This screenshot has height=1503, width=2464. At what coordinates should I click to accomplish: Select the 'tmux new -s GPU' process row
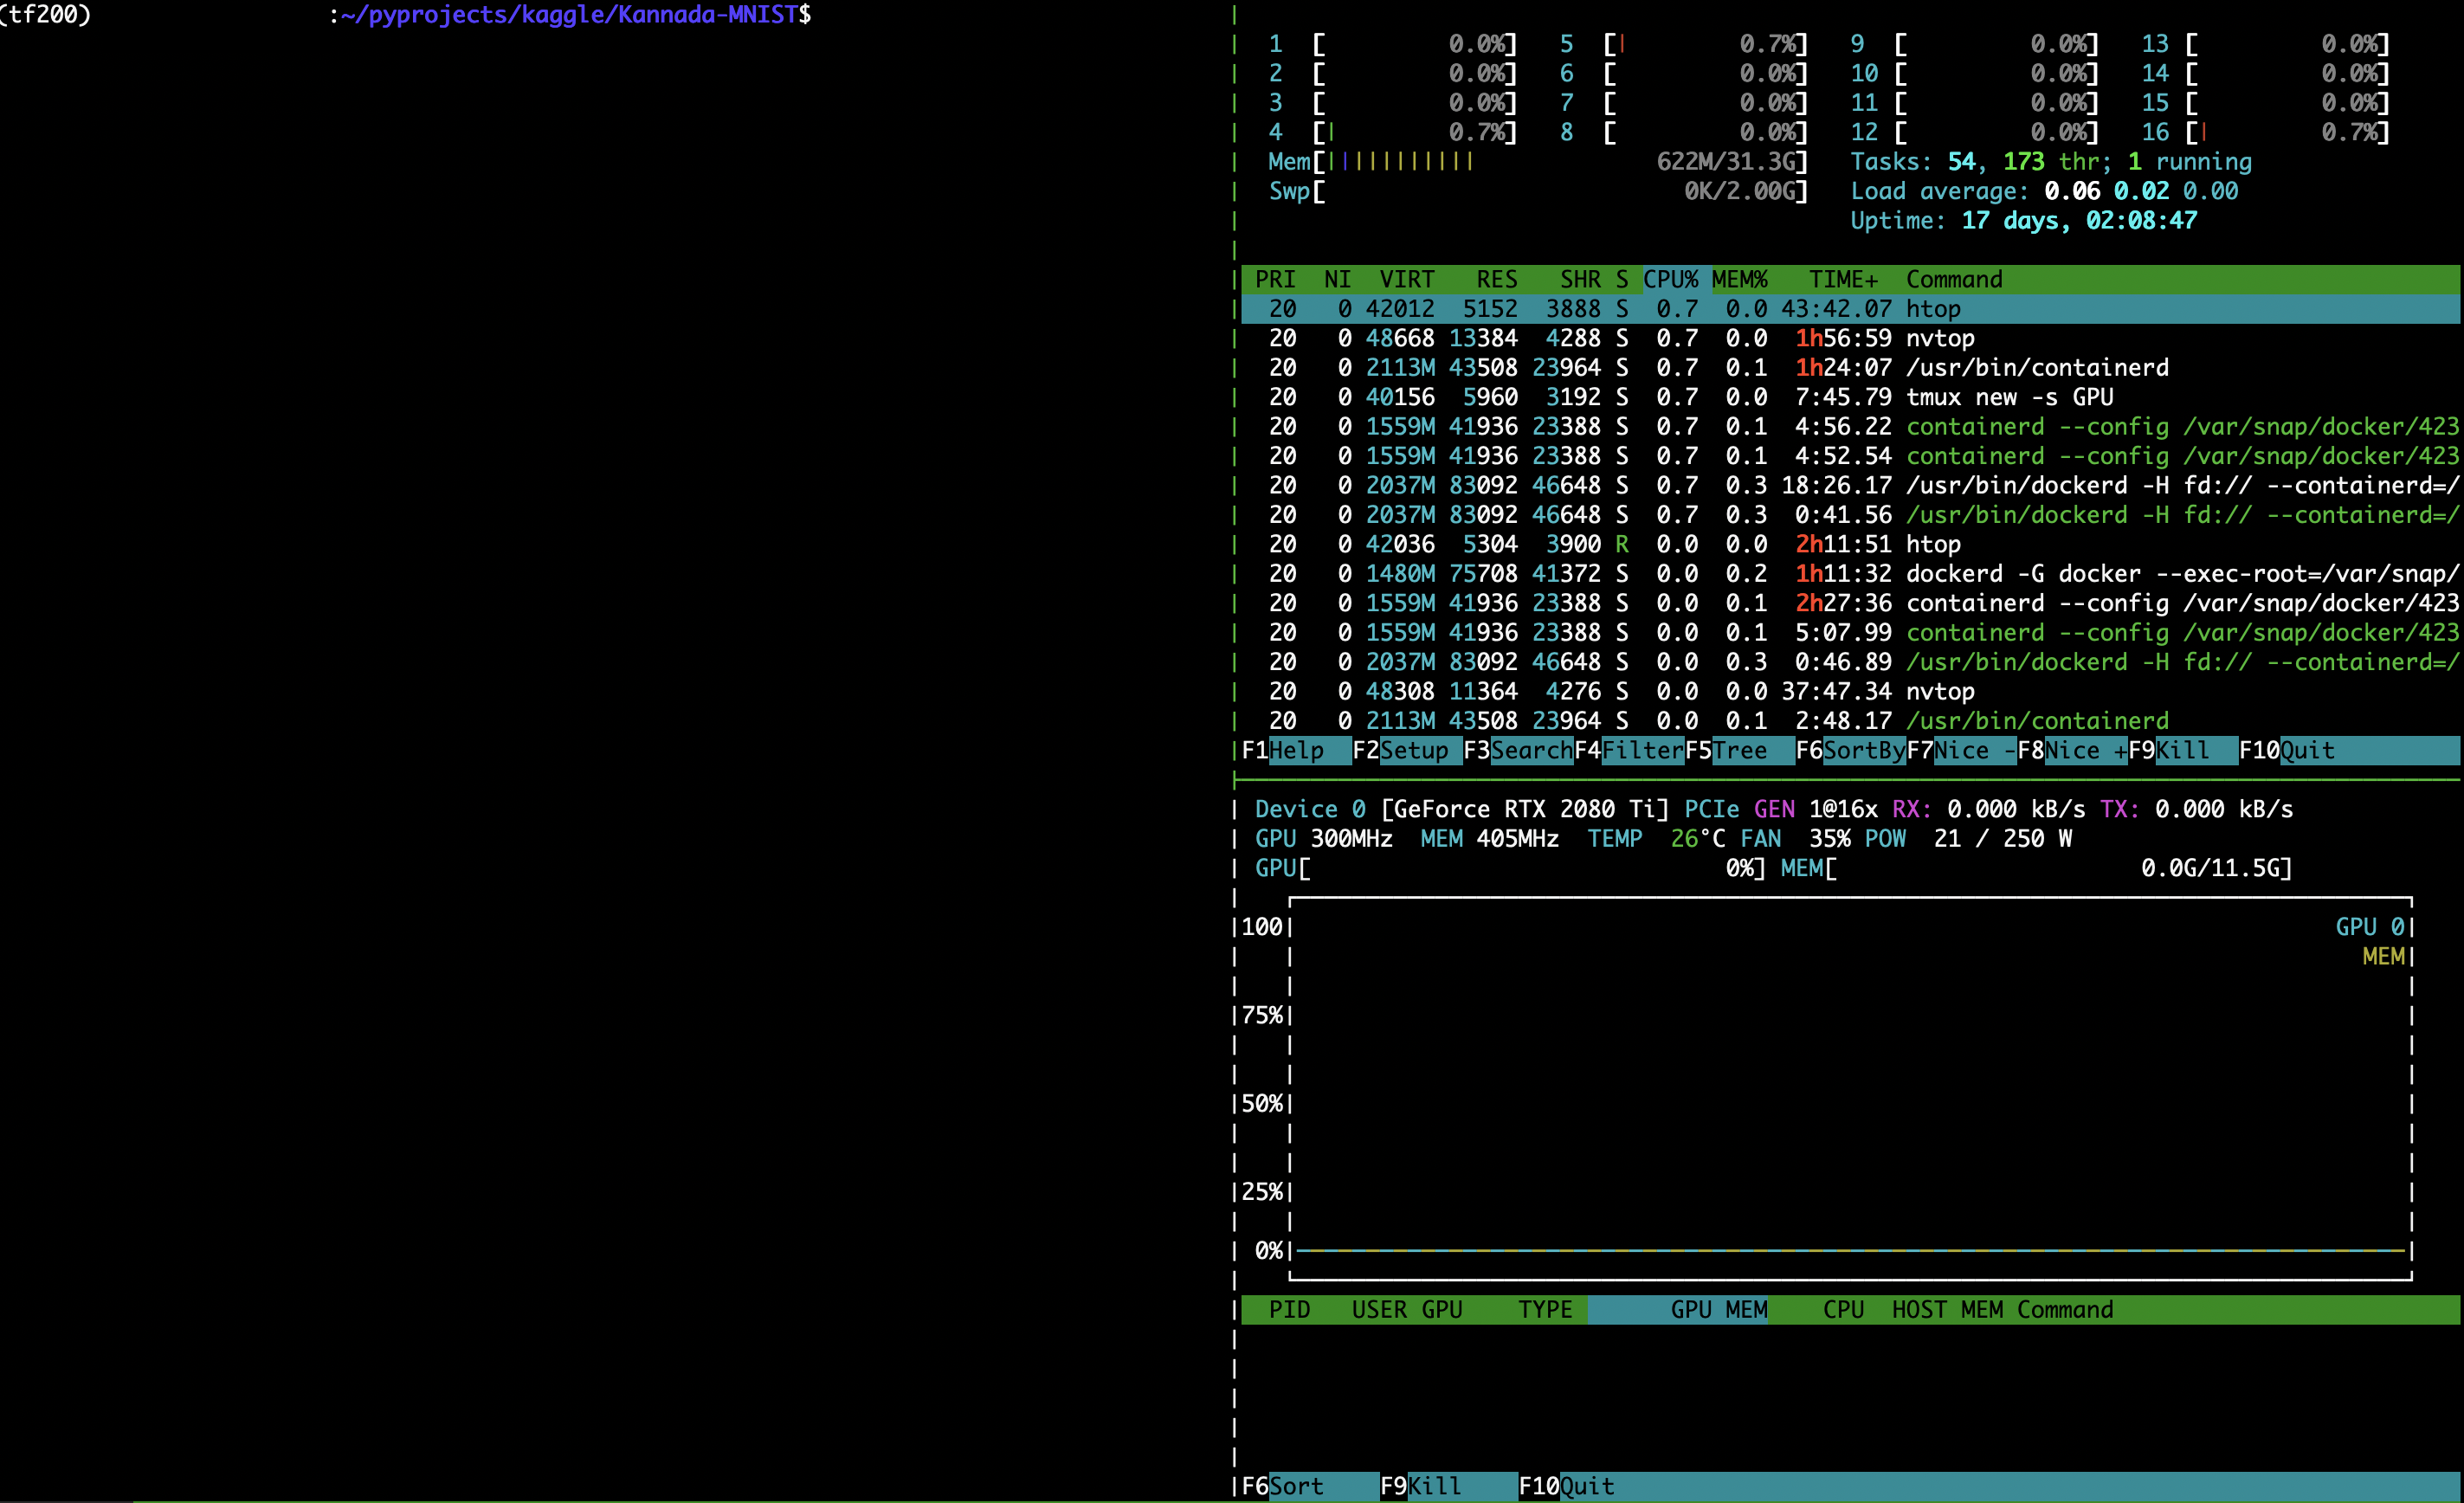coord(1850,398)
